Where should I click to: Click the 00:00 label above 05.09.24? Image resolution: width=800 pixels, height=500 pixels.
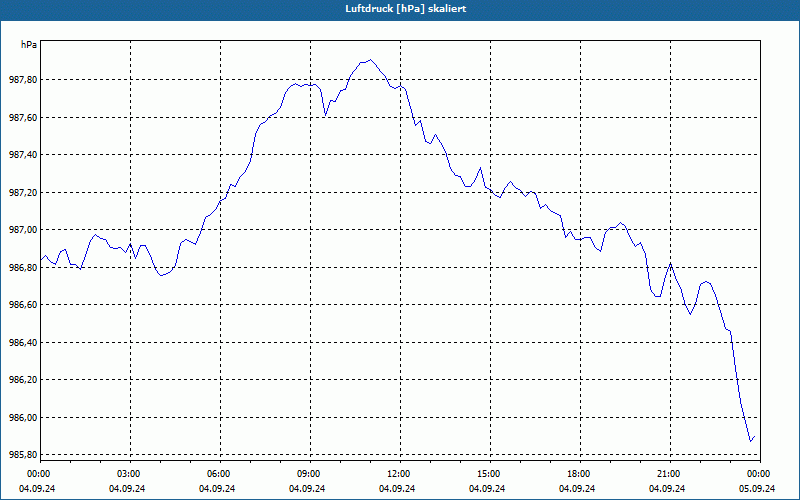(x=760, y=474)
